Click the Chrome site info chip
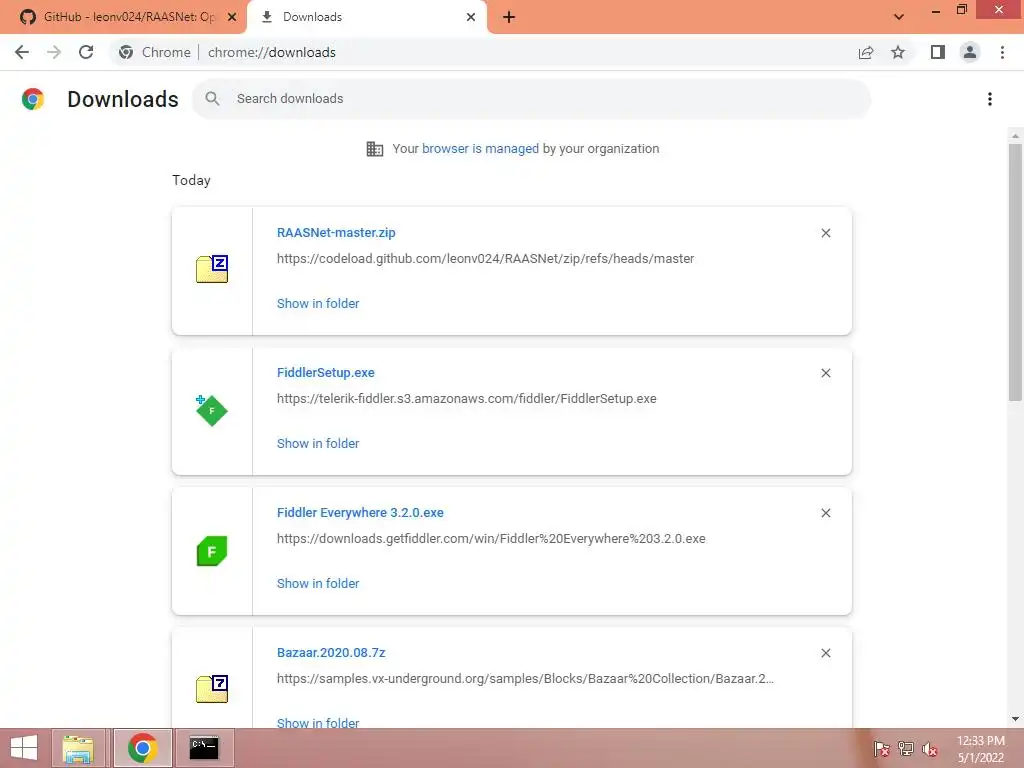 [x=155, y=52]
